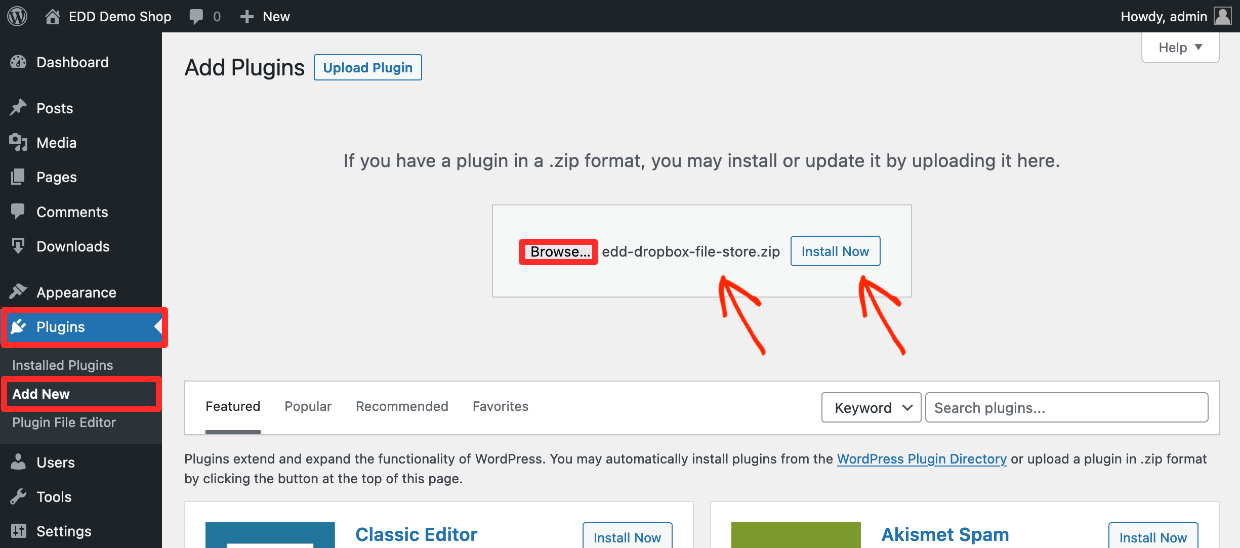The image size is (1240, 548).
Task: Click Install Now for Classic Editor
Action: (x=627, y=535)
